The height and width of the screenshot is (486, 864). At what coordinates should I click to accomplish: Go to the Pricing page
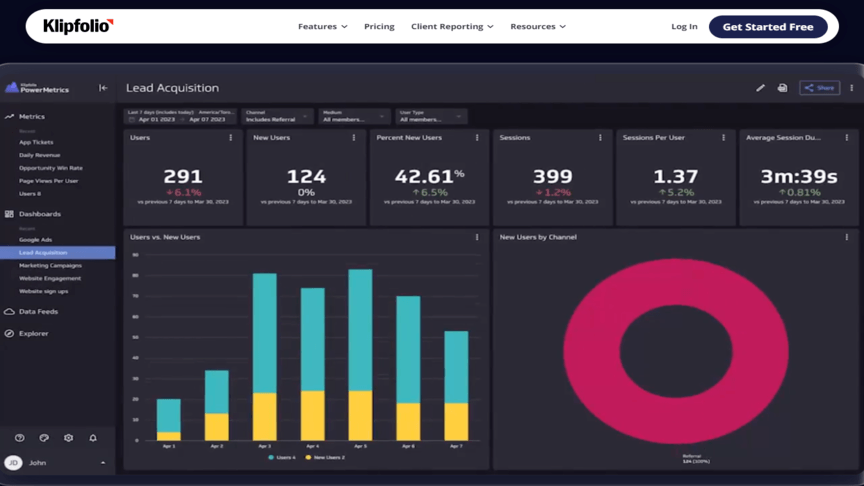(379, 26)
